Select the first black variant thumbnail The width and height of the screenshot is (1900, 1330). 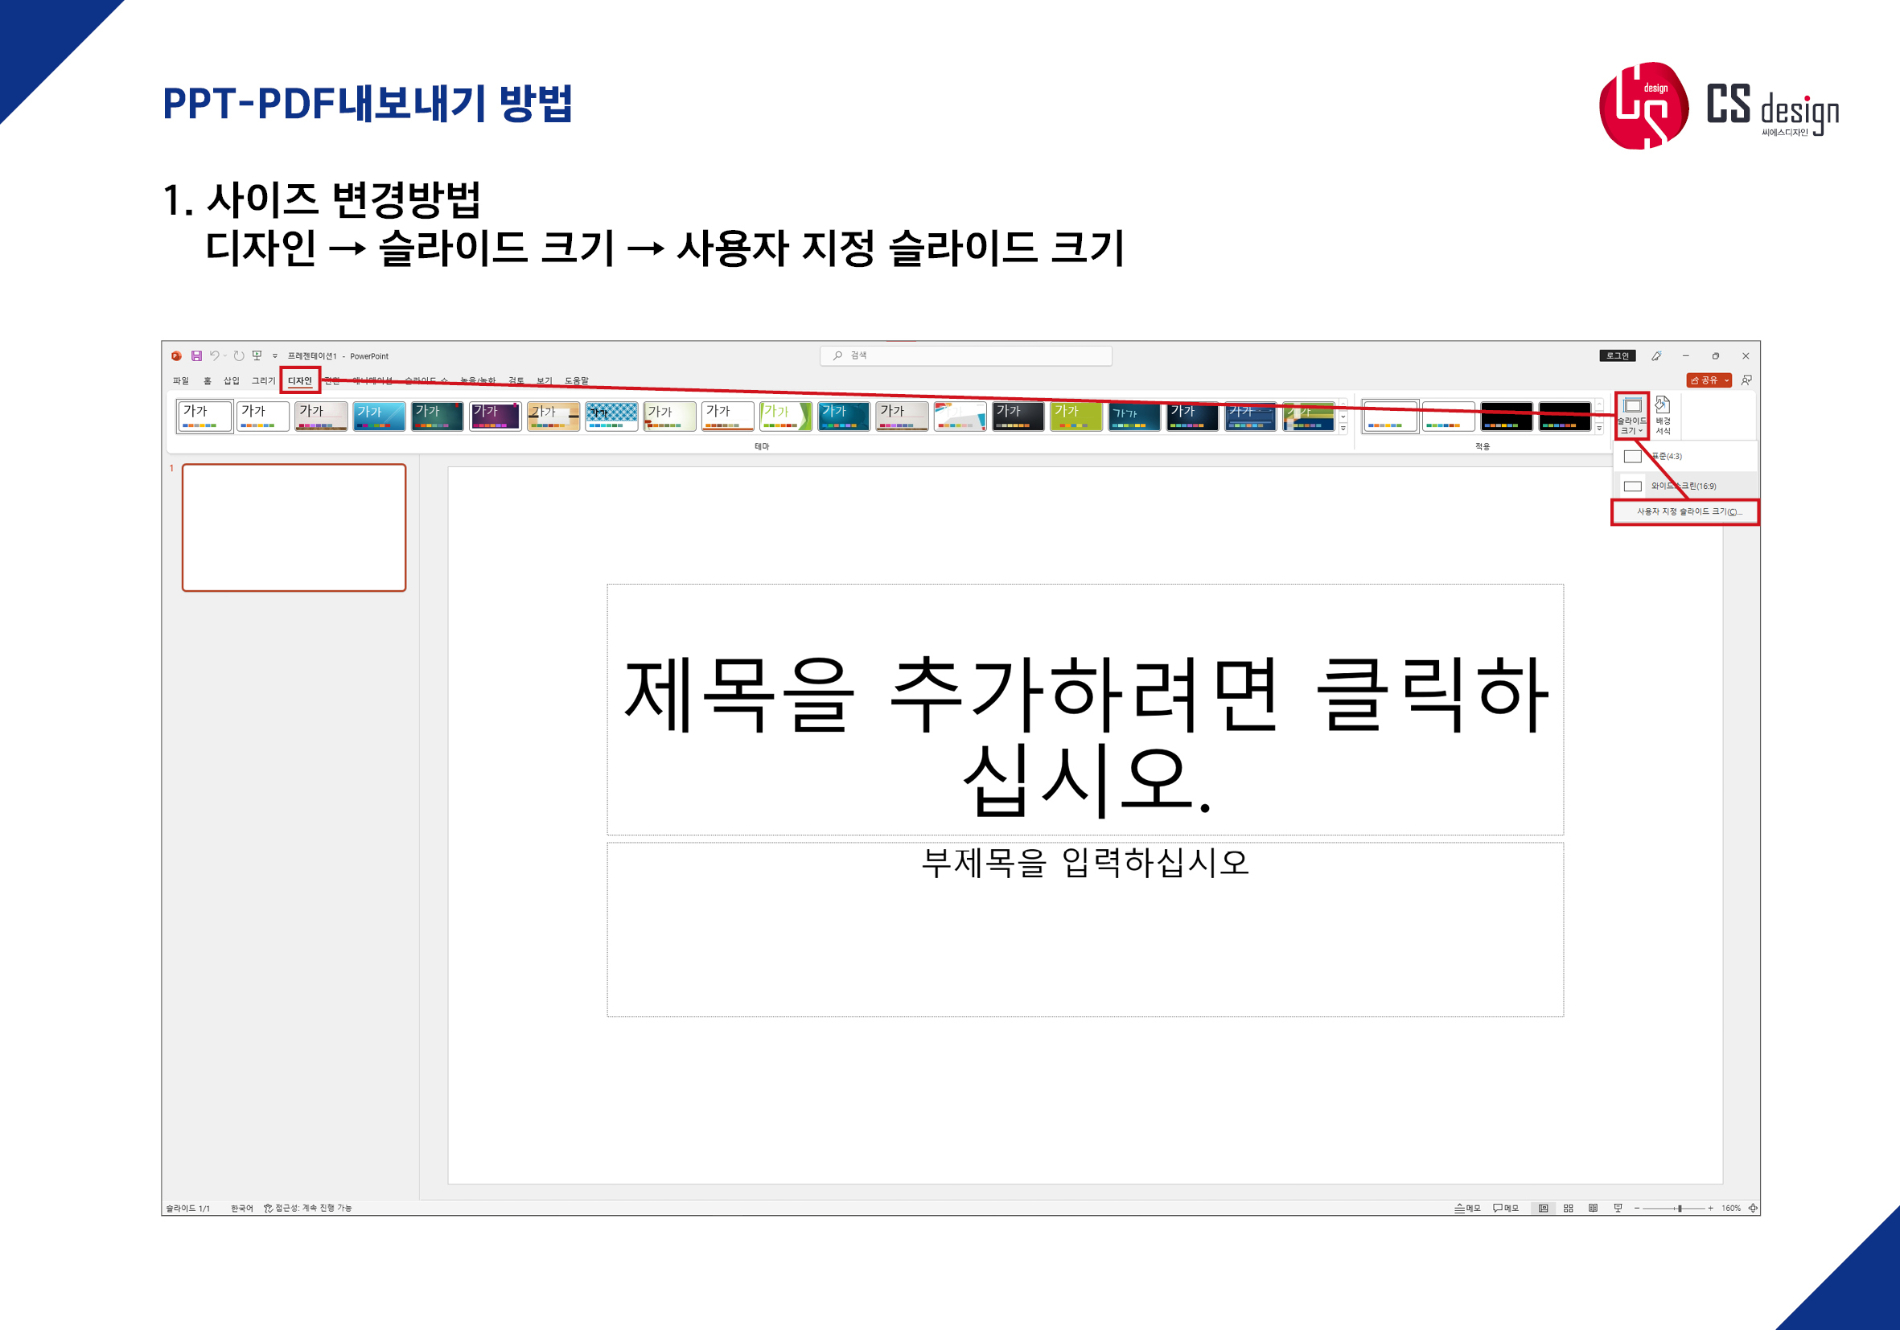1506,416
